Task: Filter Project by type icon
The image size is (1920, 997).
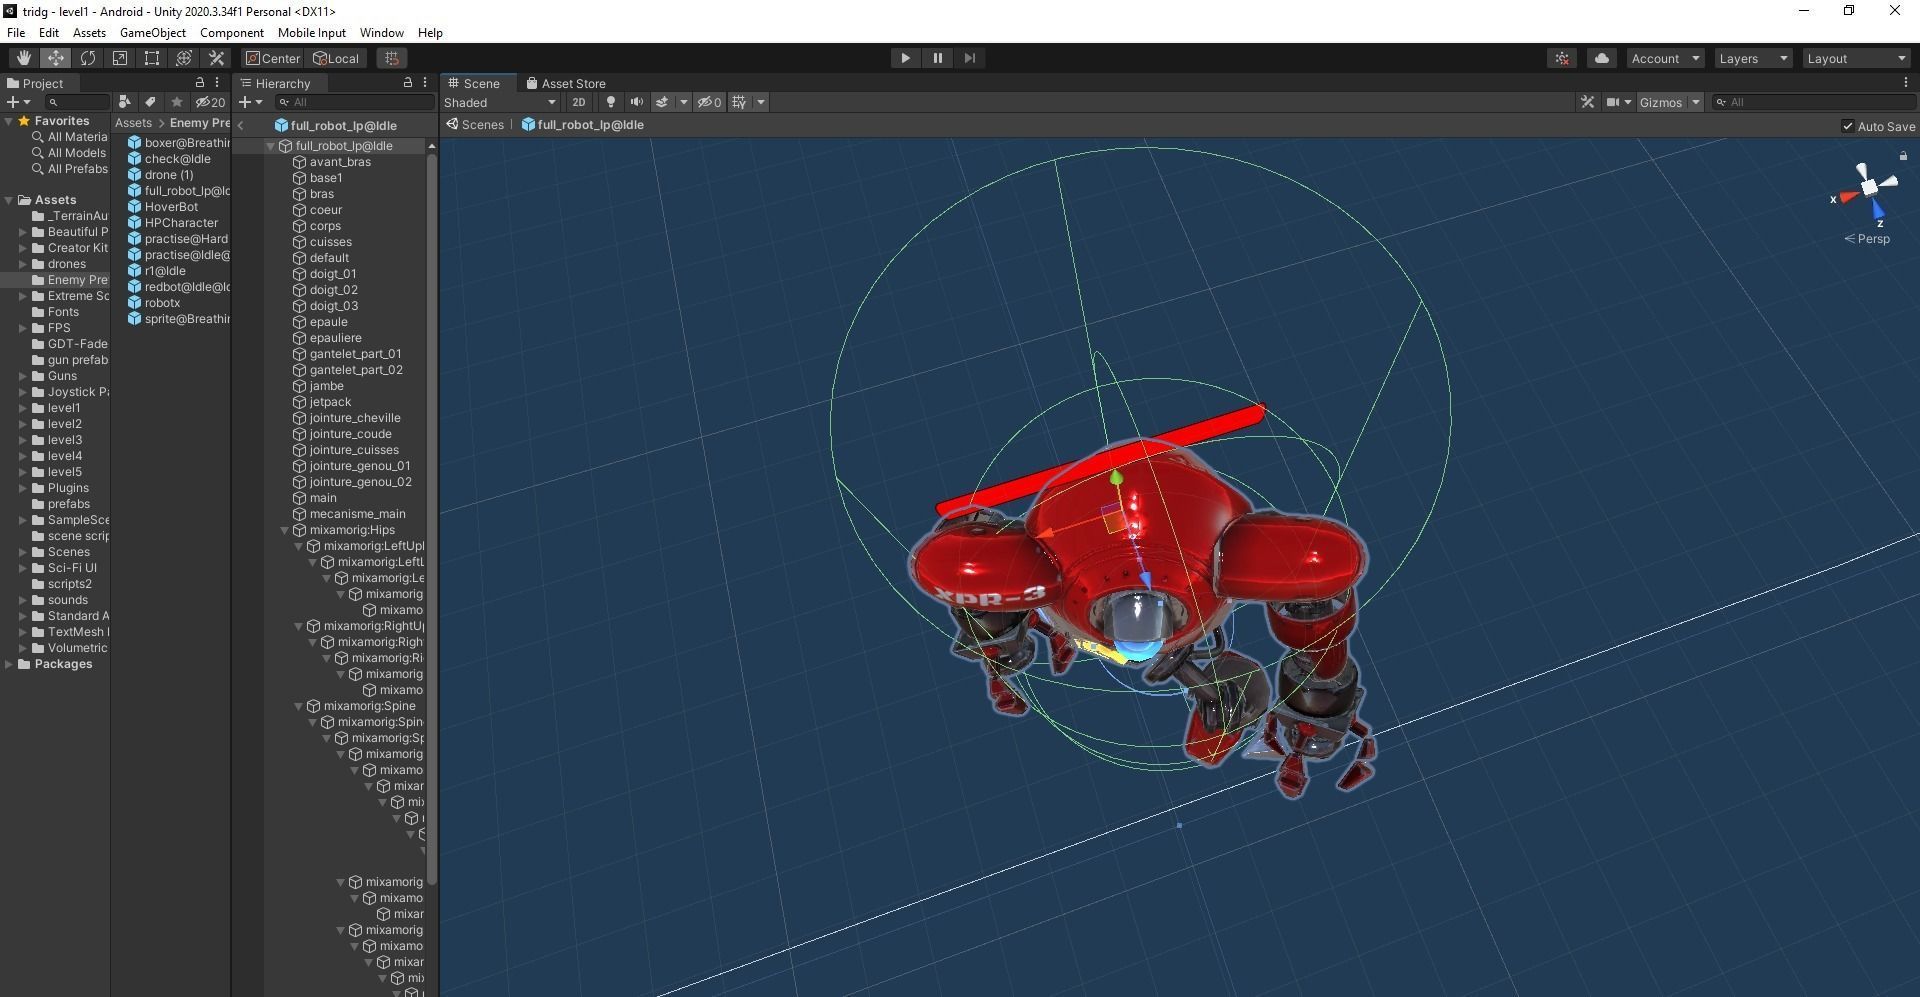Action: (x=124, y=102)
